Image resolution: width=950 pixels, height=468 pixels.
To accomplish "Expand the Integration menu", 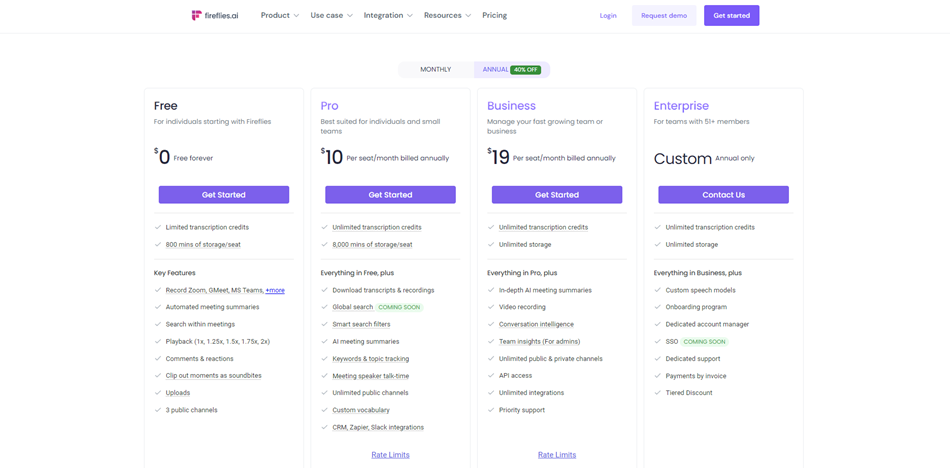I will tap(388, 16).
